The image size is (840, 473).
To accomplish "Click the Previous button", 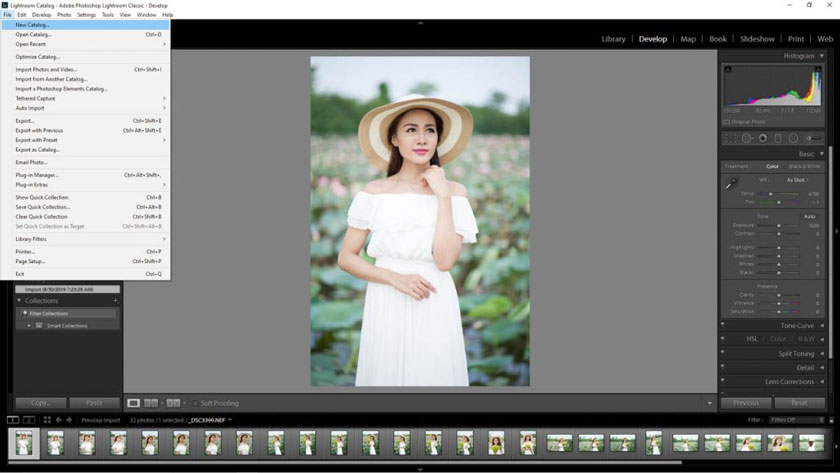I will [x=746, y=403].
